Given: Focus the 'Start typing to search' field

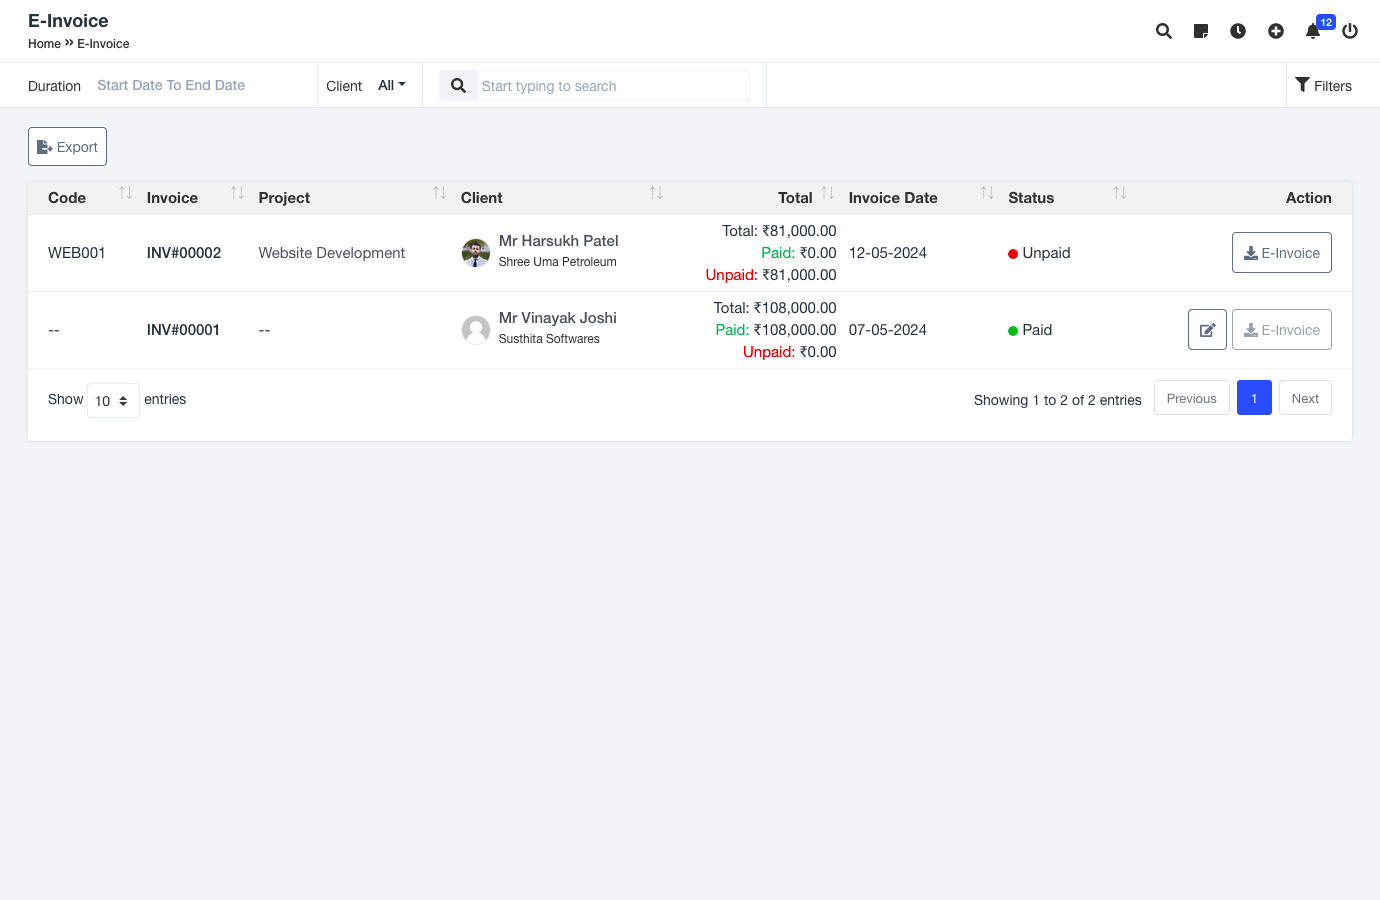Looking at the screenshot, I should [613, 86].
